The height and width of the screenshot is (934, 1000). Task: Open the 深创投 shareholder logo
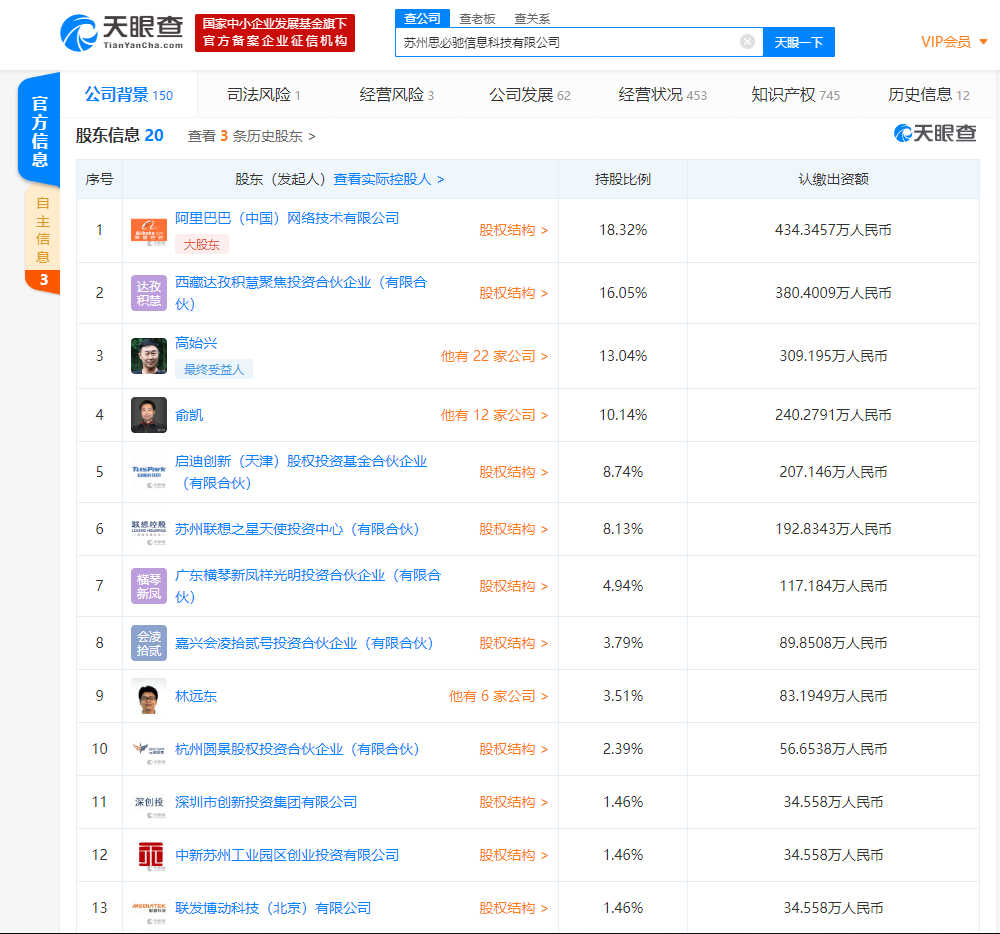pos(149,802)
